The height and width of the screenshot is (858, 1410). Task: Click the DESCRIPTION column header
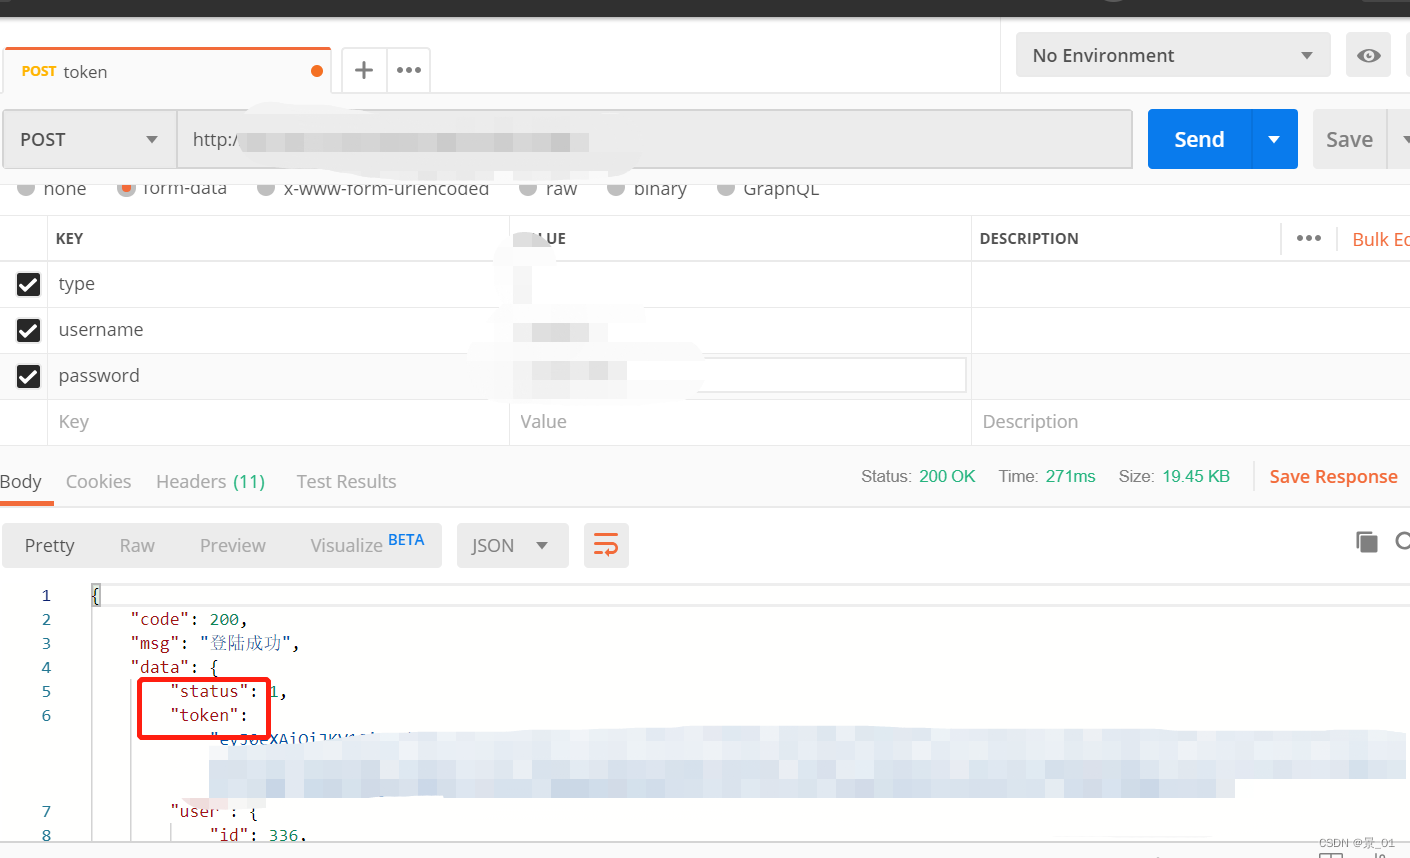(x=1029, y=239)
